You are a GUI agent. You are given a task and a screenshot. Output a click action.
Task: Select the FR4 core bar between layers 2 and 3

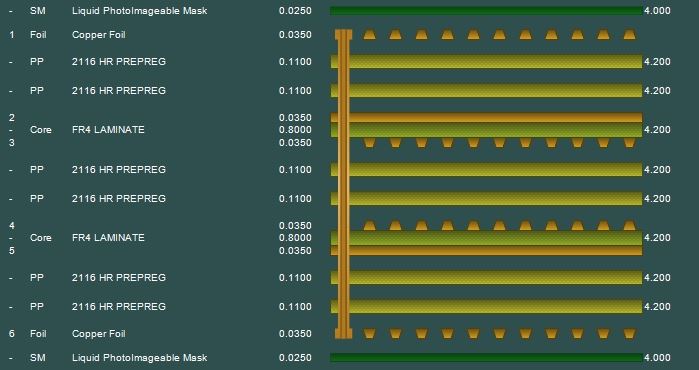coord(486,130)
